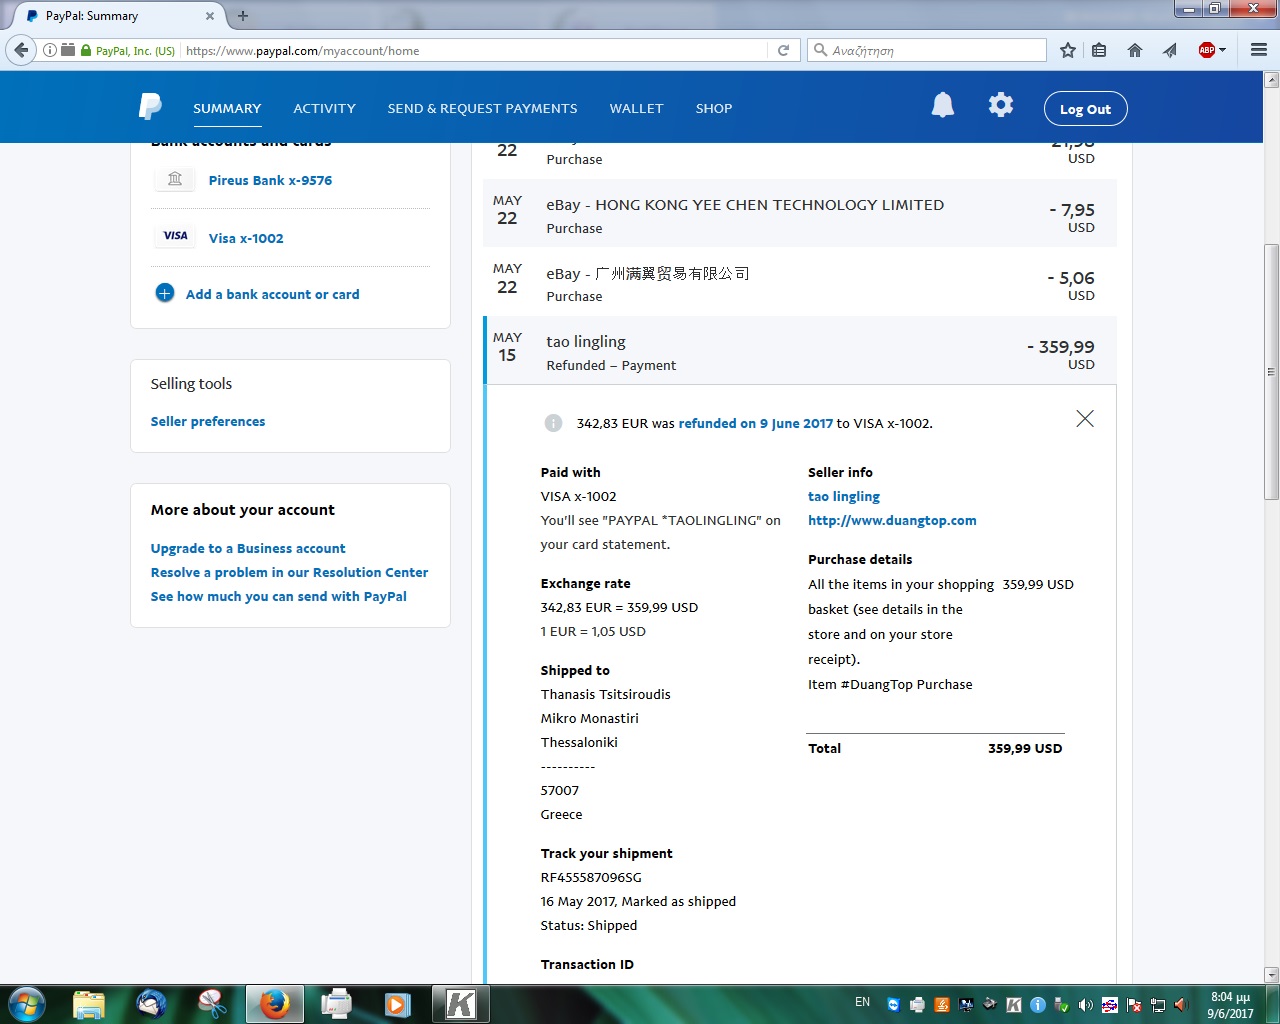Reload the page with the refresh icon
The image size is (1280, 1024).
click(x=784, y=50)
